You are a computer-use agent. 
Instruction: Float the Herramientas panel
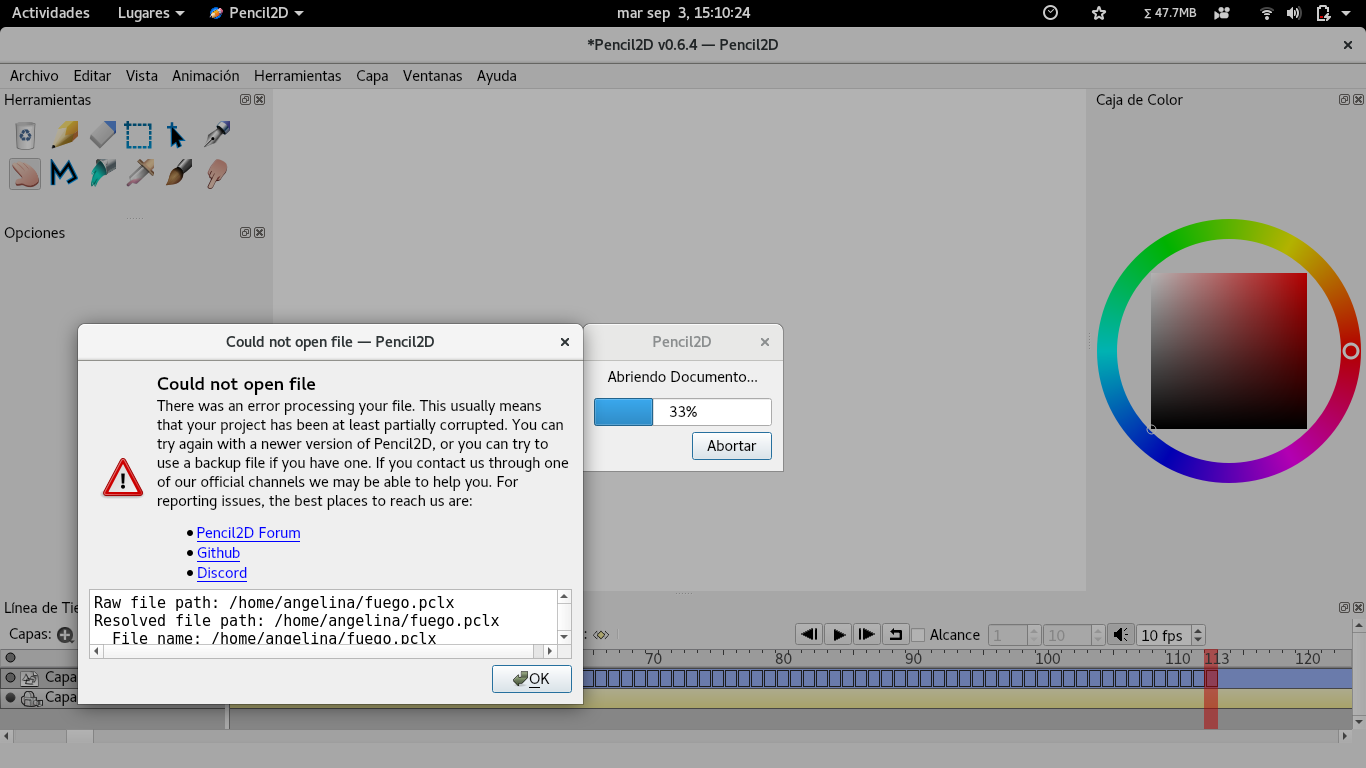coord(245,100)
